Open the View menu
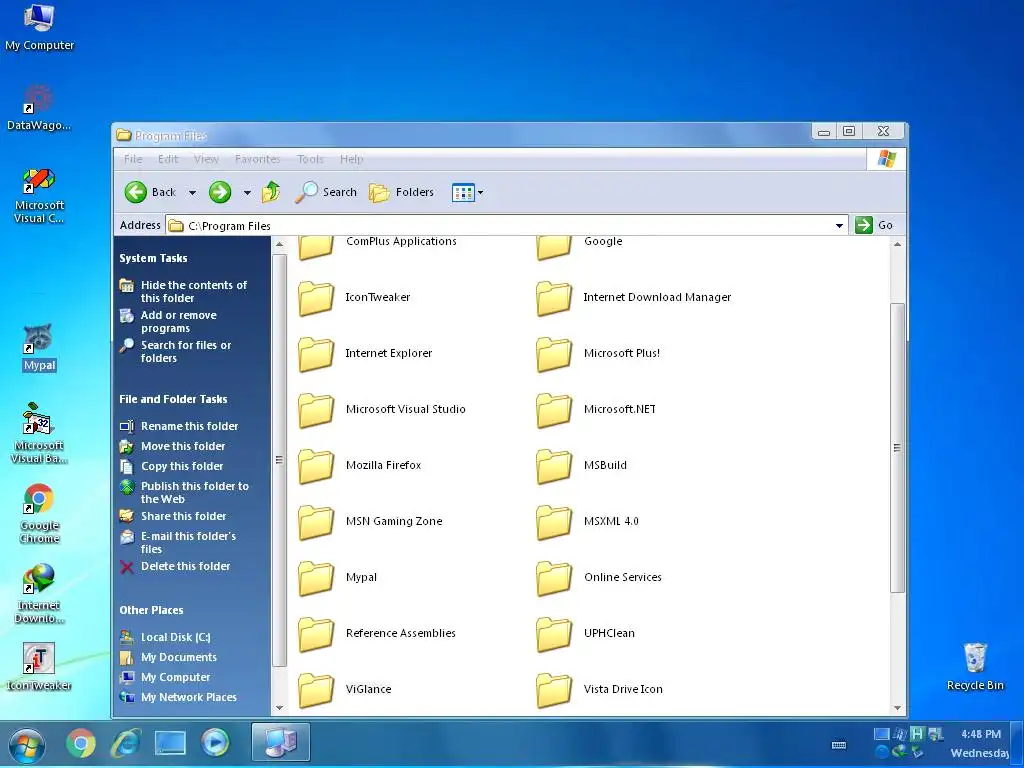The height and width of the screenshot is (768, 1024). pyautogui.click(x=206, y=159)
